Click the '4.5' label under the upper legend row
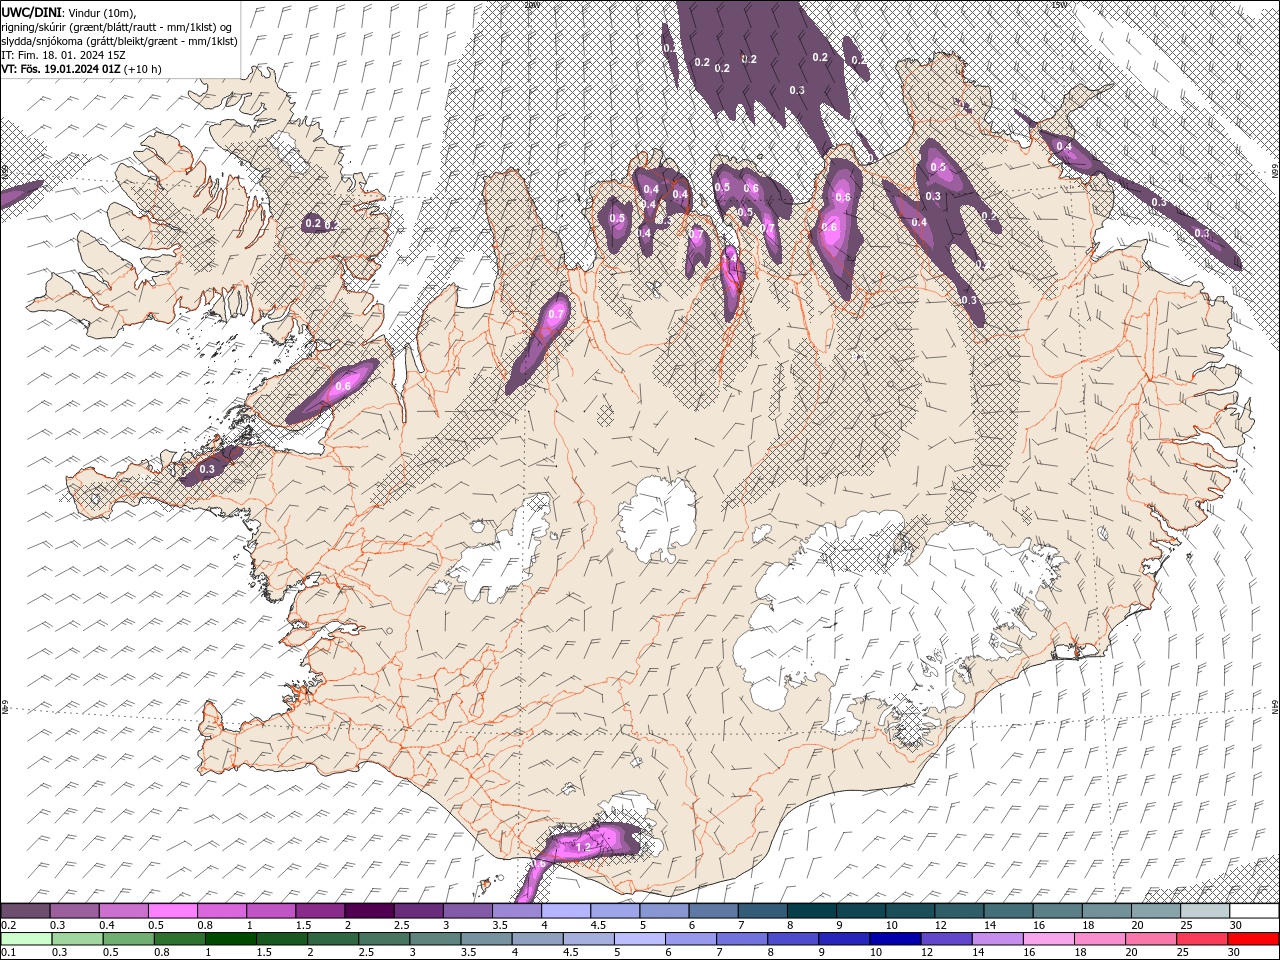Viewport: 1280px width, 960px height. tap(598, 925)
